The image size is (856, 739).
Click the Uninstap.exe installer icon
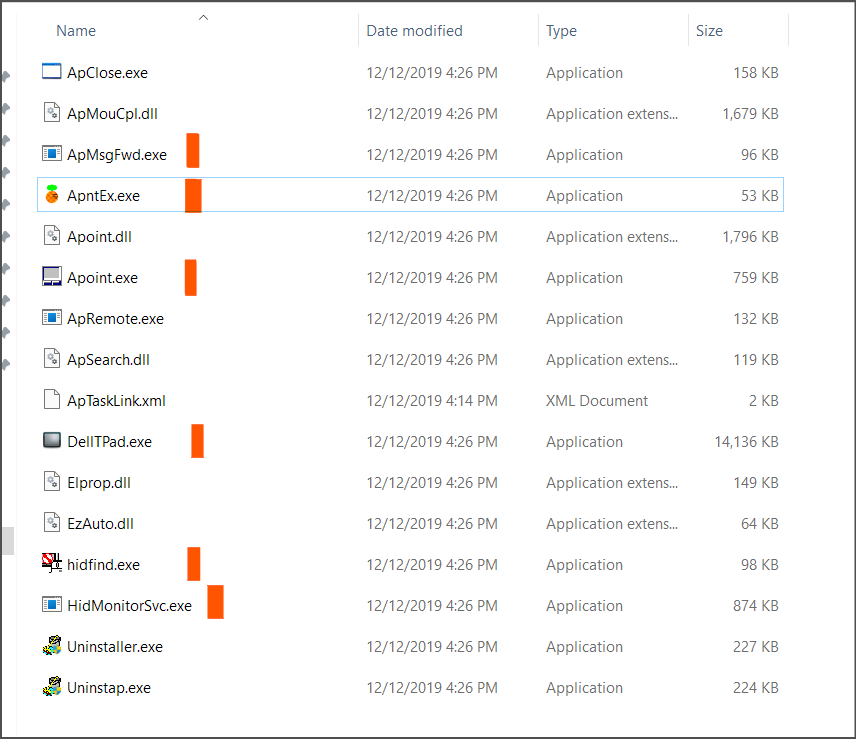coord(51,687)
